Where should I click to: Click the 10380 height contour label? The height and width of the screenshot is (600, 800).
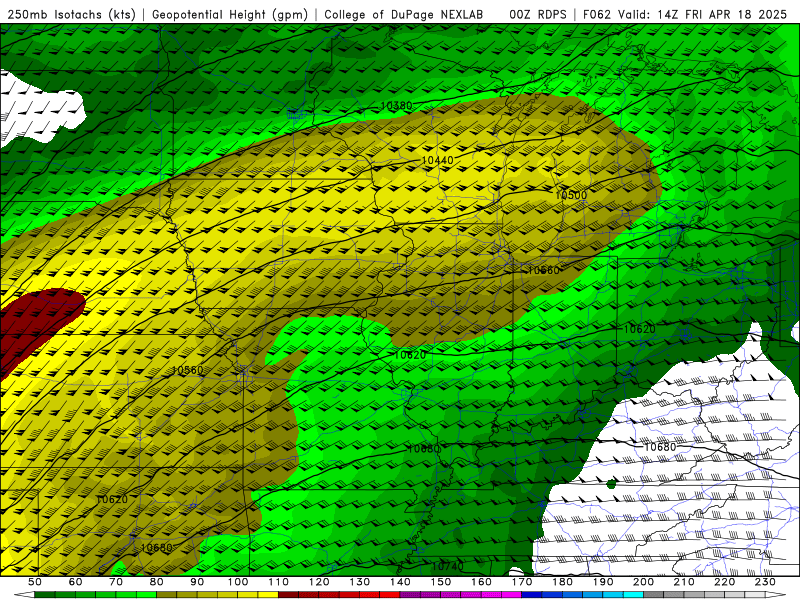(396, 106)
